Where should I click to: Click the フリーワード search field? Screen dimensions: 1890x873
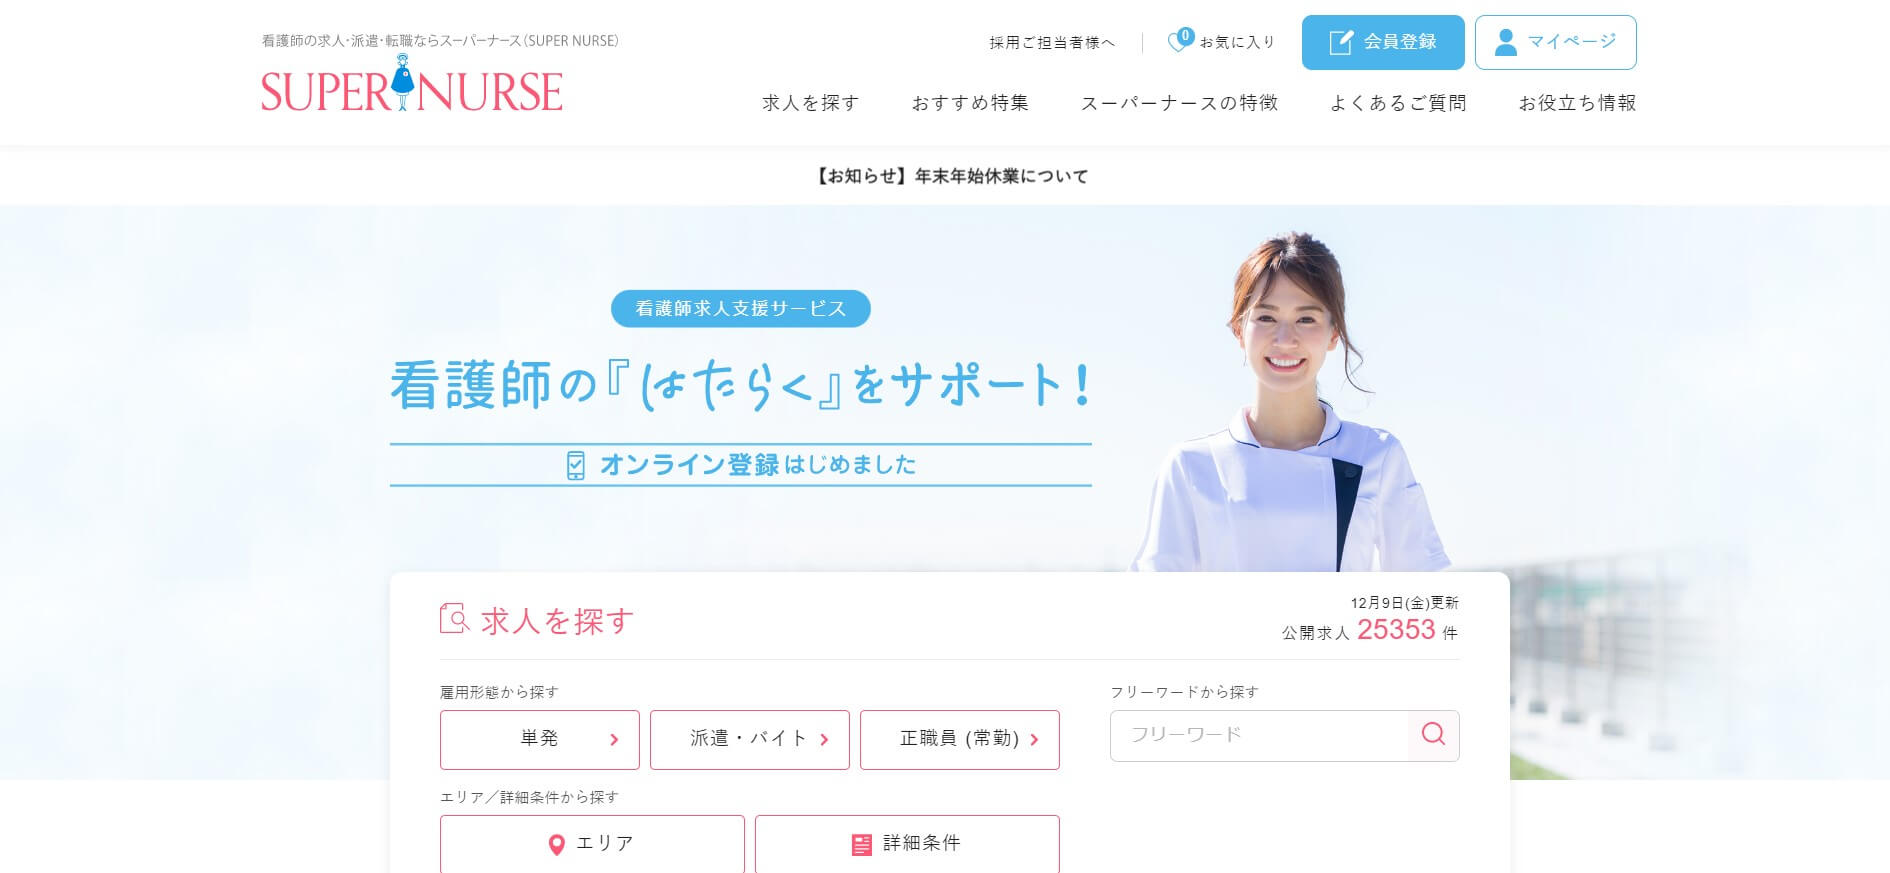click(x=1259, y=735)
